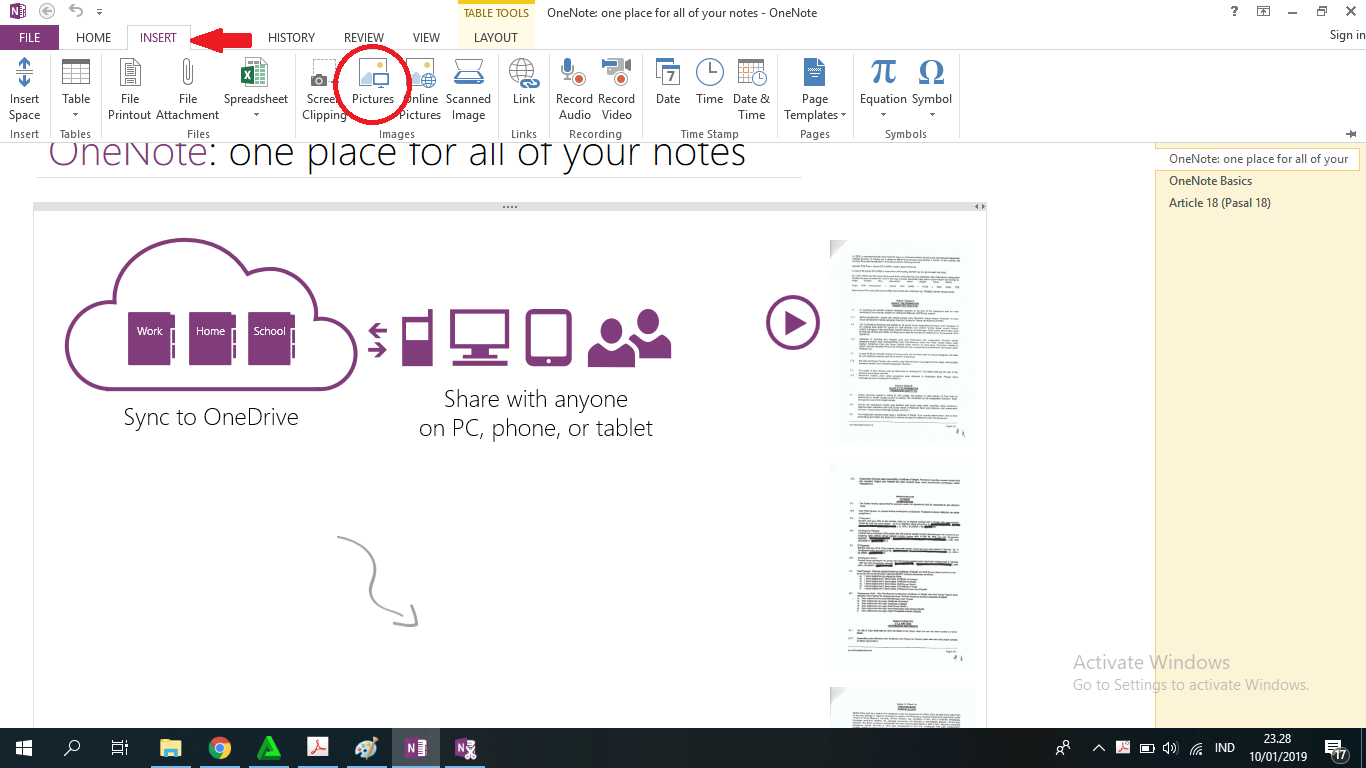Click the Record Video icon
Image resolution: width=1366 pixels, height=768 pixels.
[616, 75]
